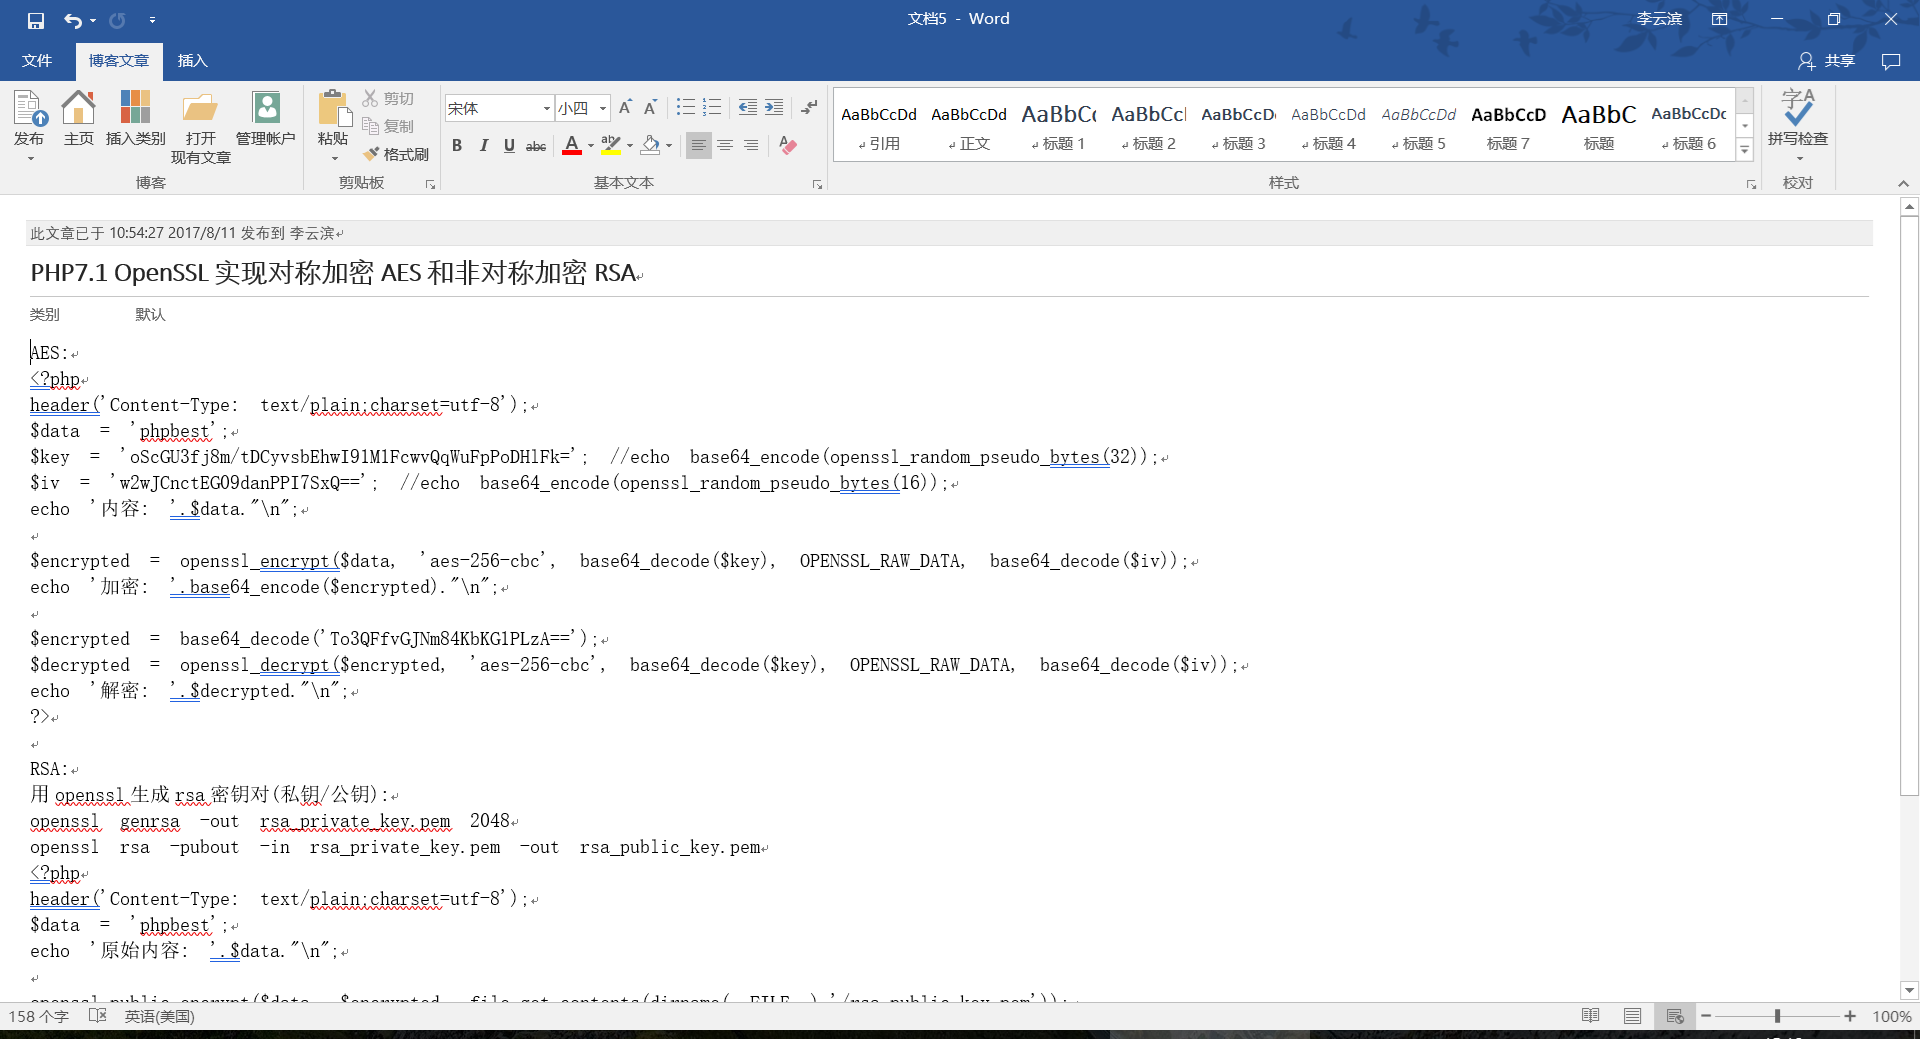Apply the red font color swatch
This screenshot has height=1039, width=1920.
pos(572,146)
